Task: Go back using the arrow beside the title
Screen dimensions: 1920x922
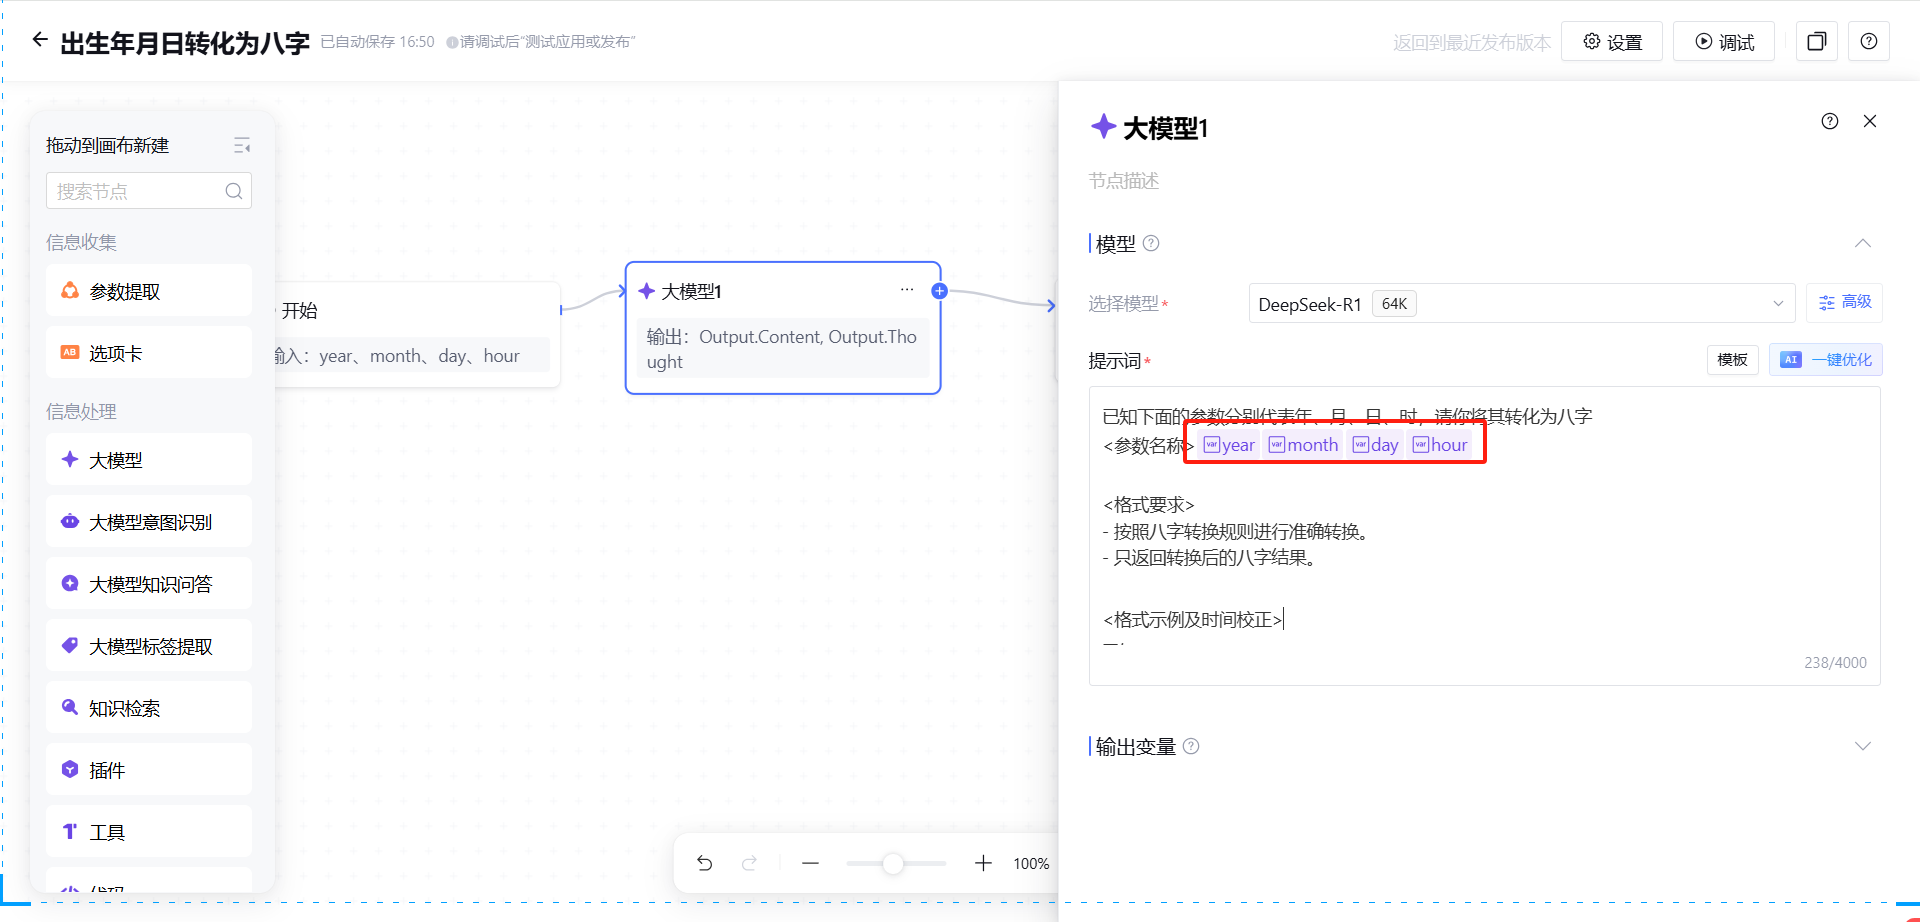Action: point(40,40)
